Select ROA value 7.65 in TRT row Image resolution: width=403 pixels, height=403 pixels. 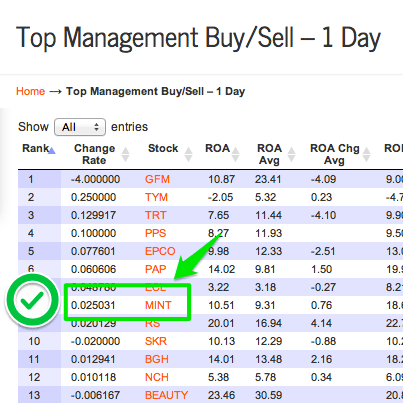(218, 215)
